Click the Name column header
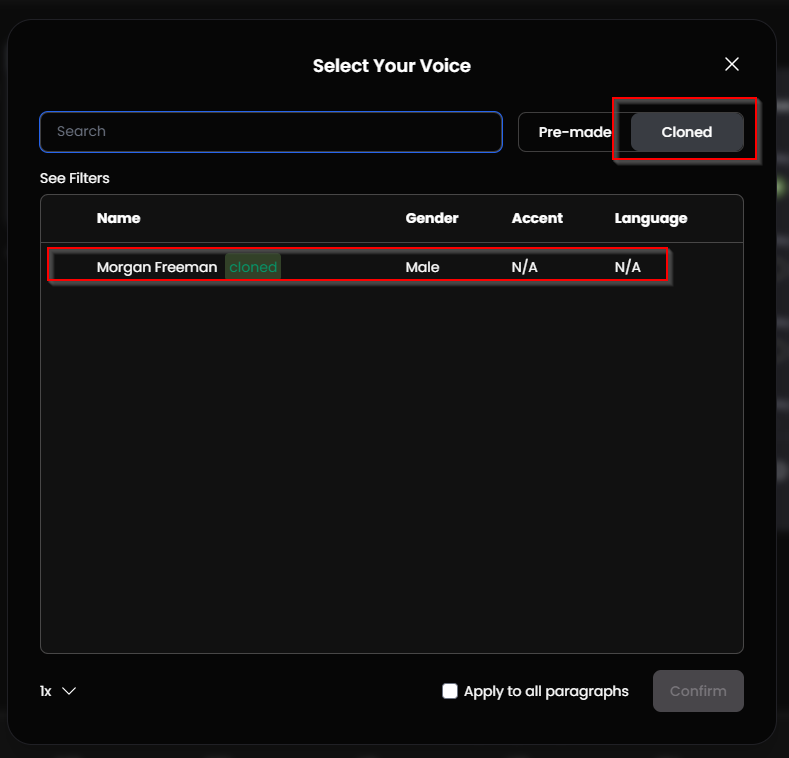The height and width of the screenshot is (758, 789). 118,218
